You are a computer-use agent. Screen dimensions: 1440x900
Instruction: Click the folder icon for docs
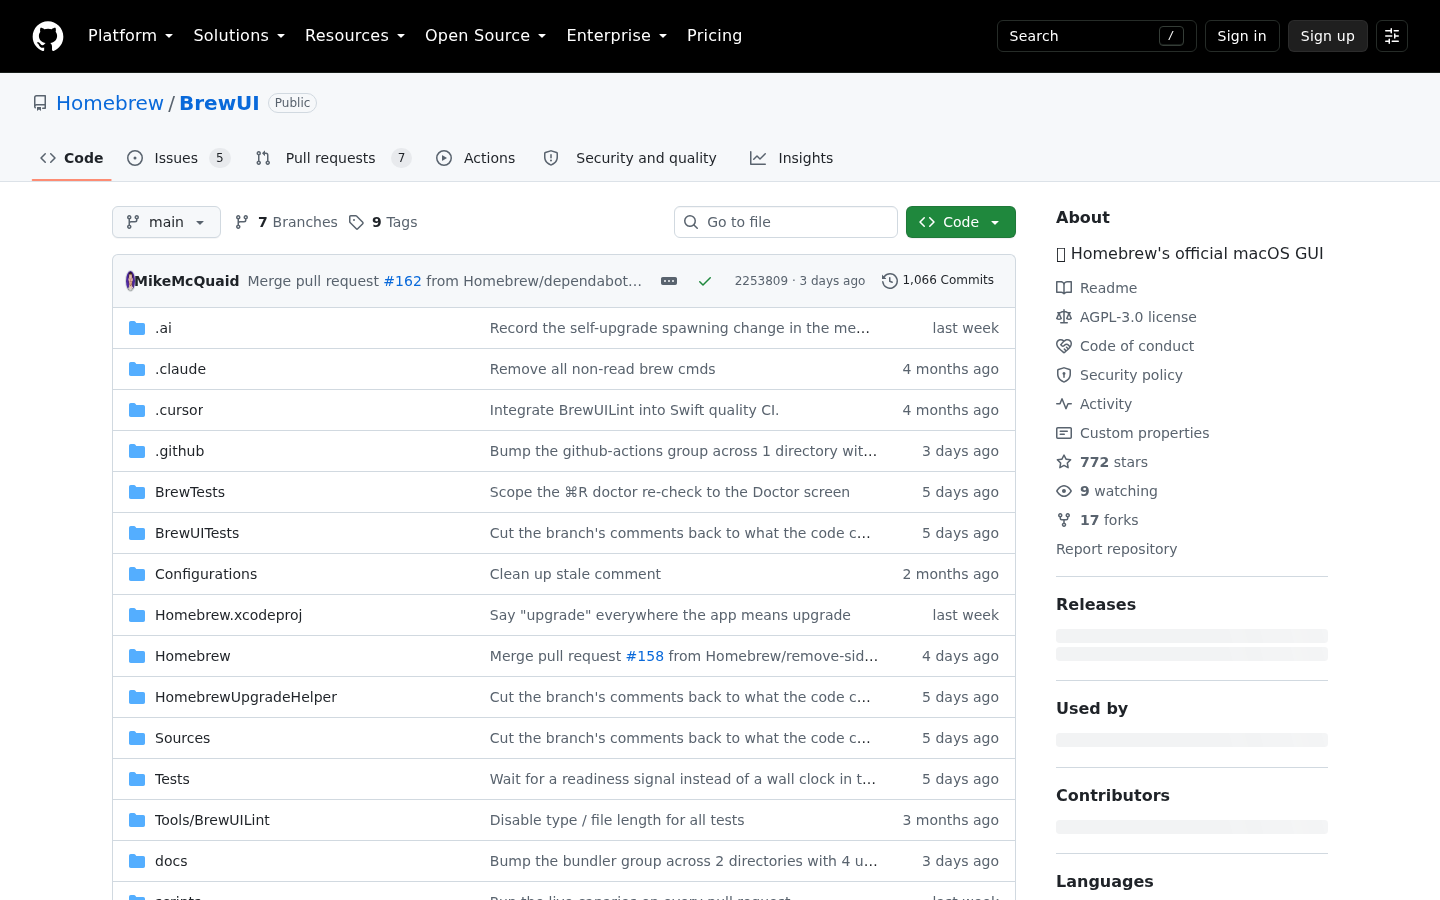click(x=137, y=861)
